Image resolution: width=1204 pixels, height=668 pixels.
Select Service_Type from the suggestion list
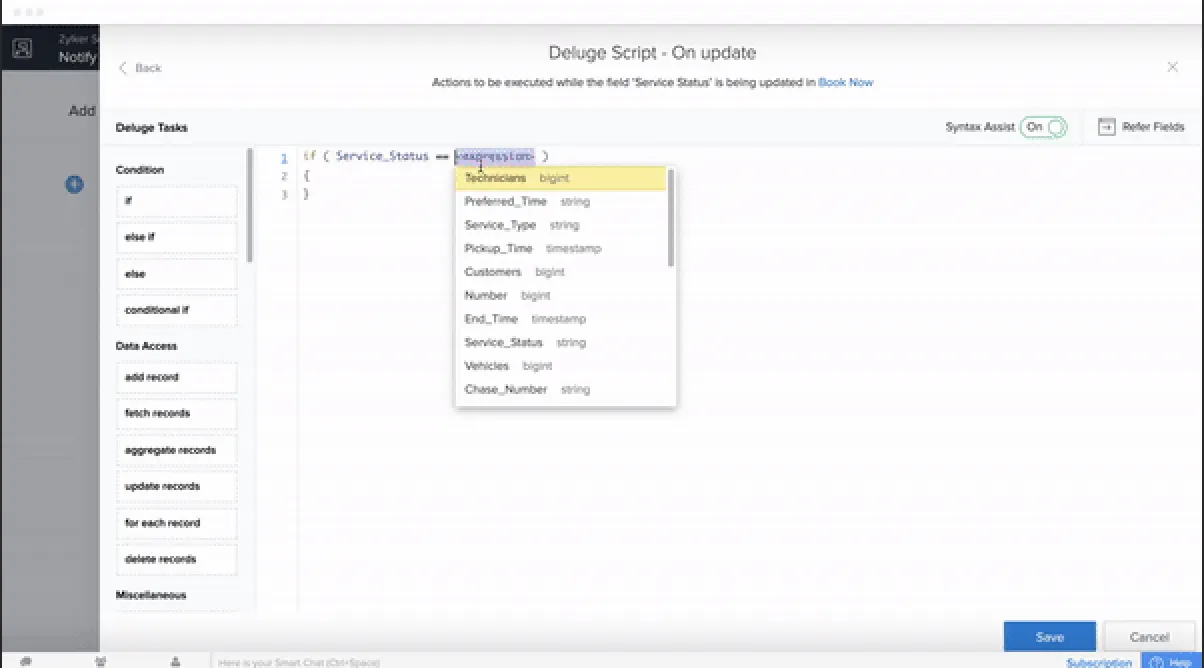click(560, 225)
